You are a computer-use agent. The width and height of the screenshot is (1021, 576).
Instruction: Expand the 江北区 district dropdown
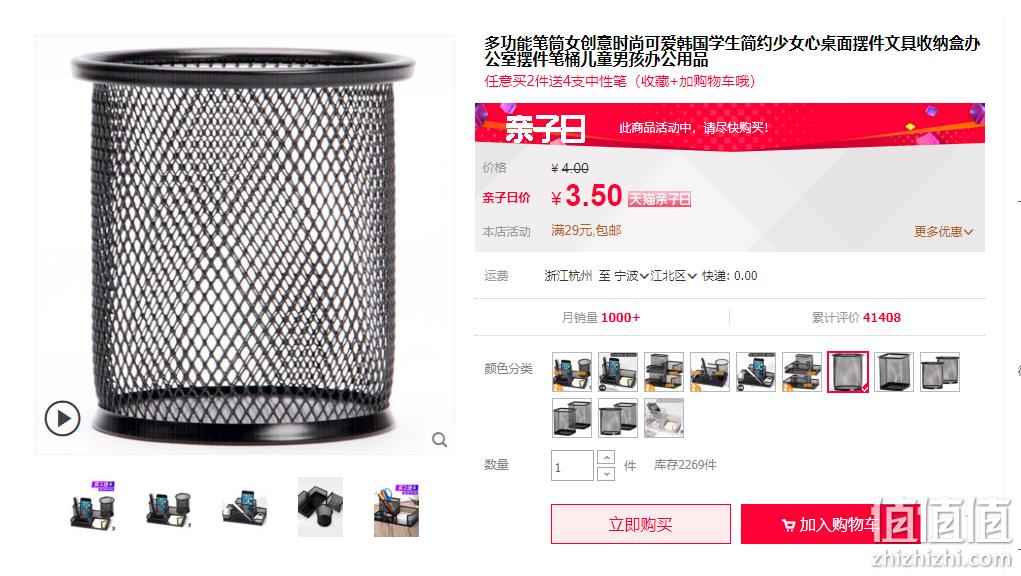[673, 276]
